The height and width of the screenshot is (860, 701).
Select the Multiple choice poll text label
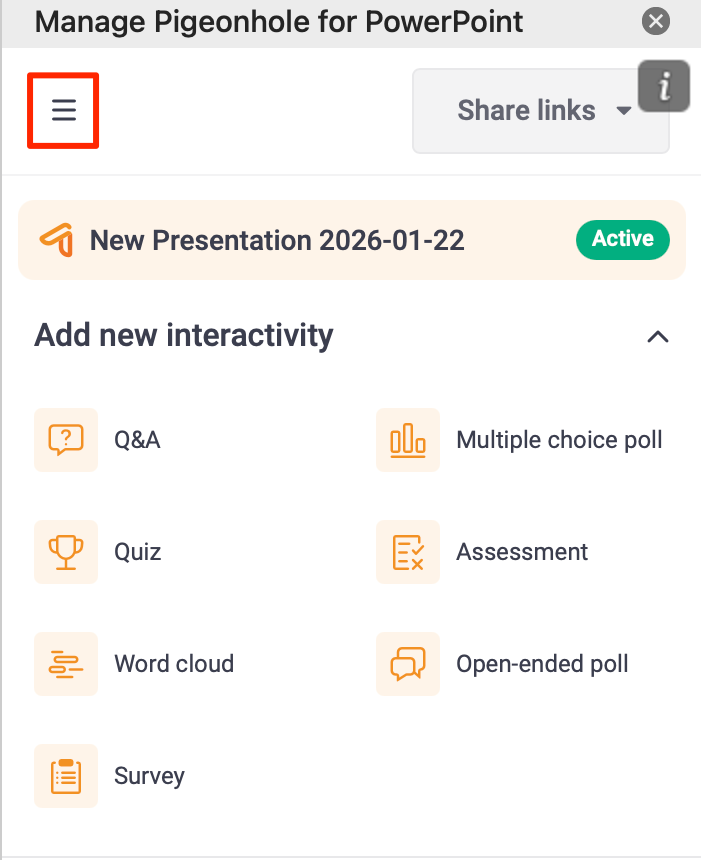[559, 440]
